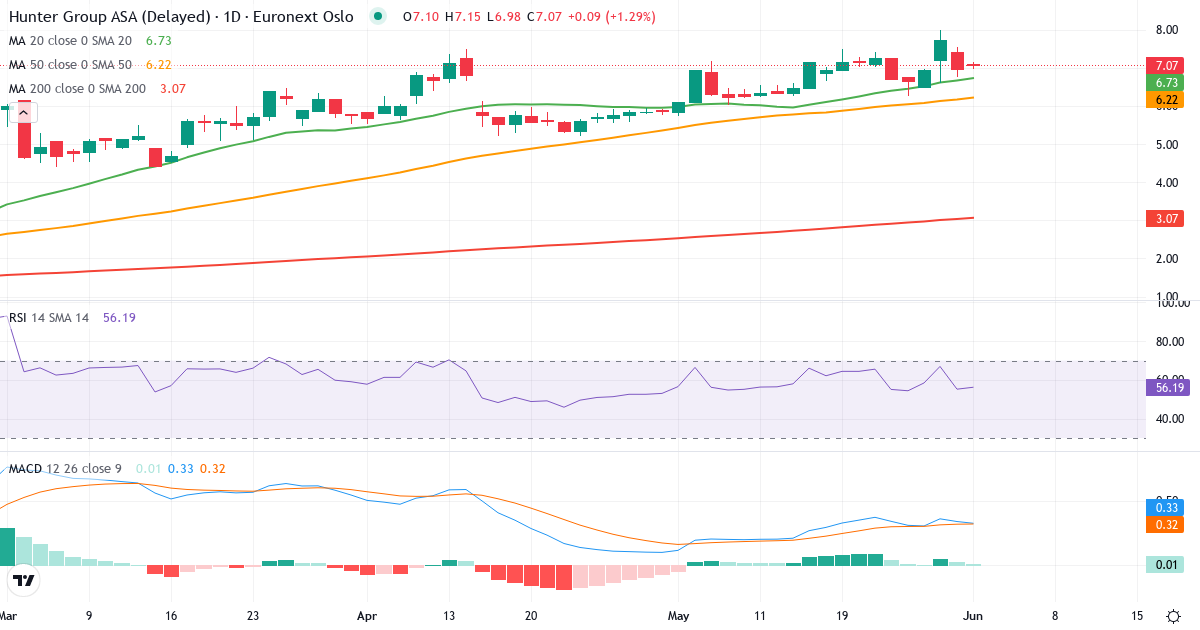Click the purple 56.19 RSI axis tag

pos(1167,388)
